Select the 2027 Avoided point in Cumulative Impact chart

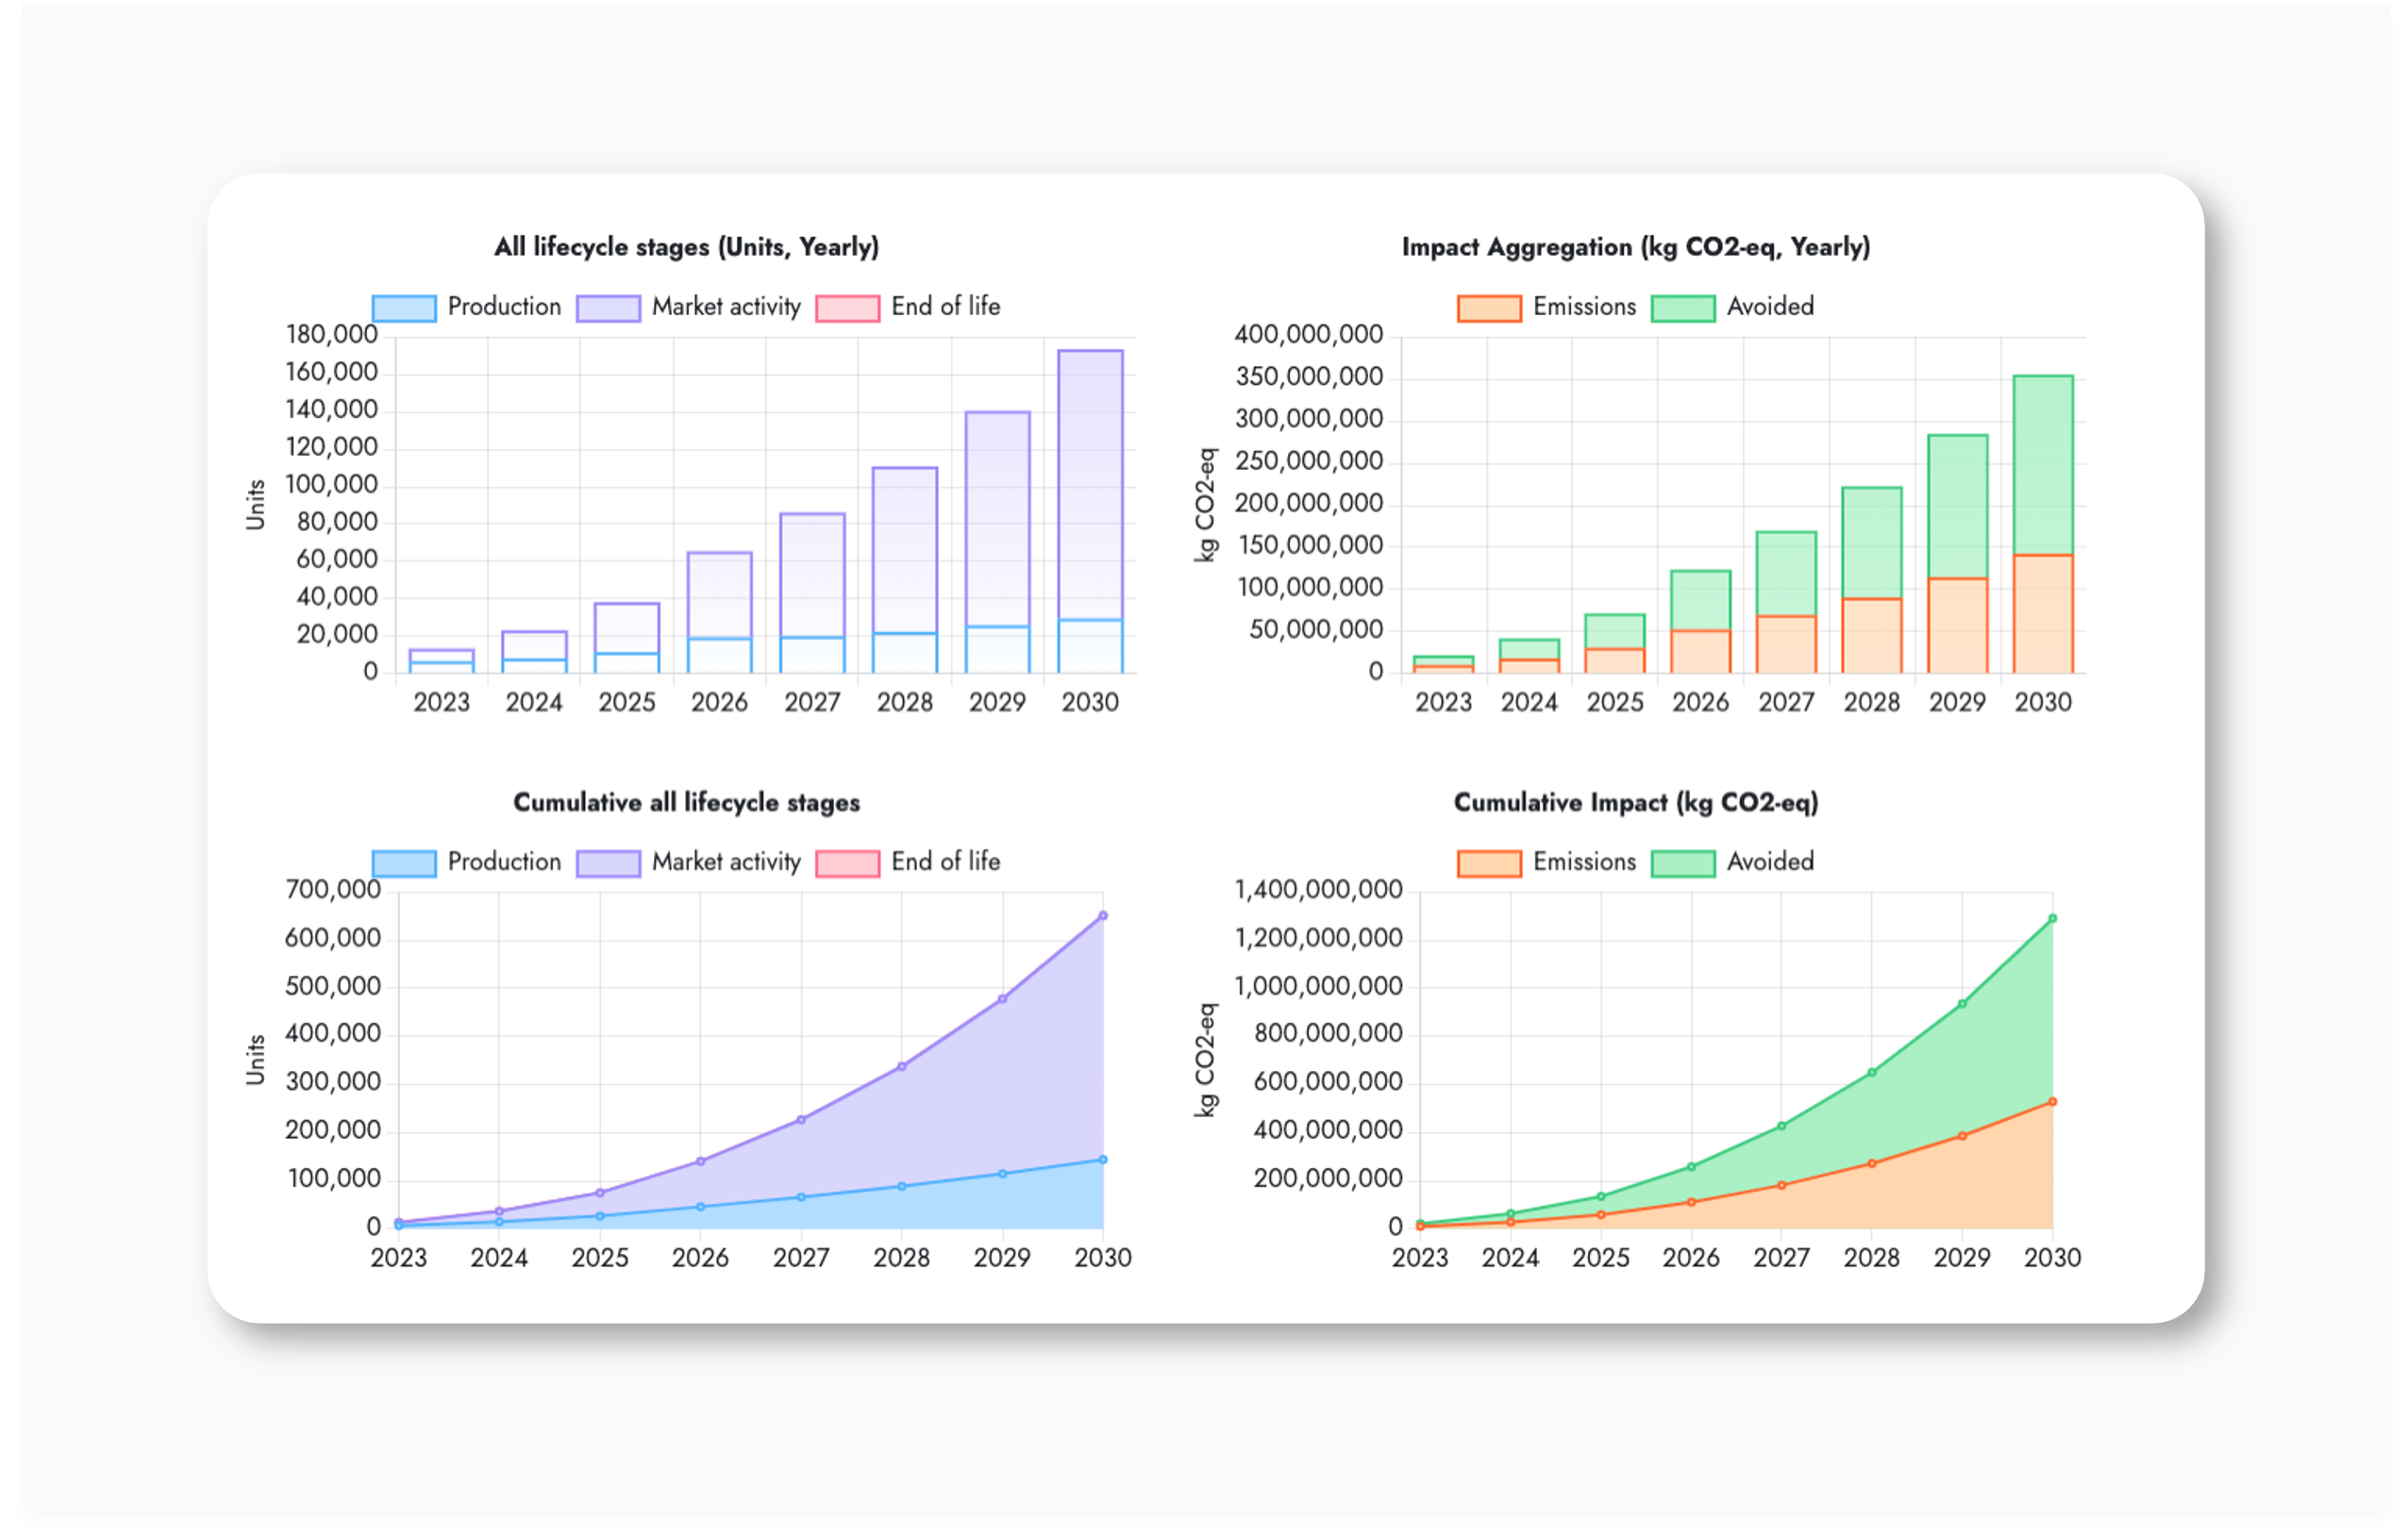pyautogui.click(x=1782, y=1126)
